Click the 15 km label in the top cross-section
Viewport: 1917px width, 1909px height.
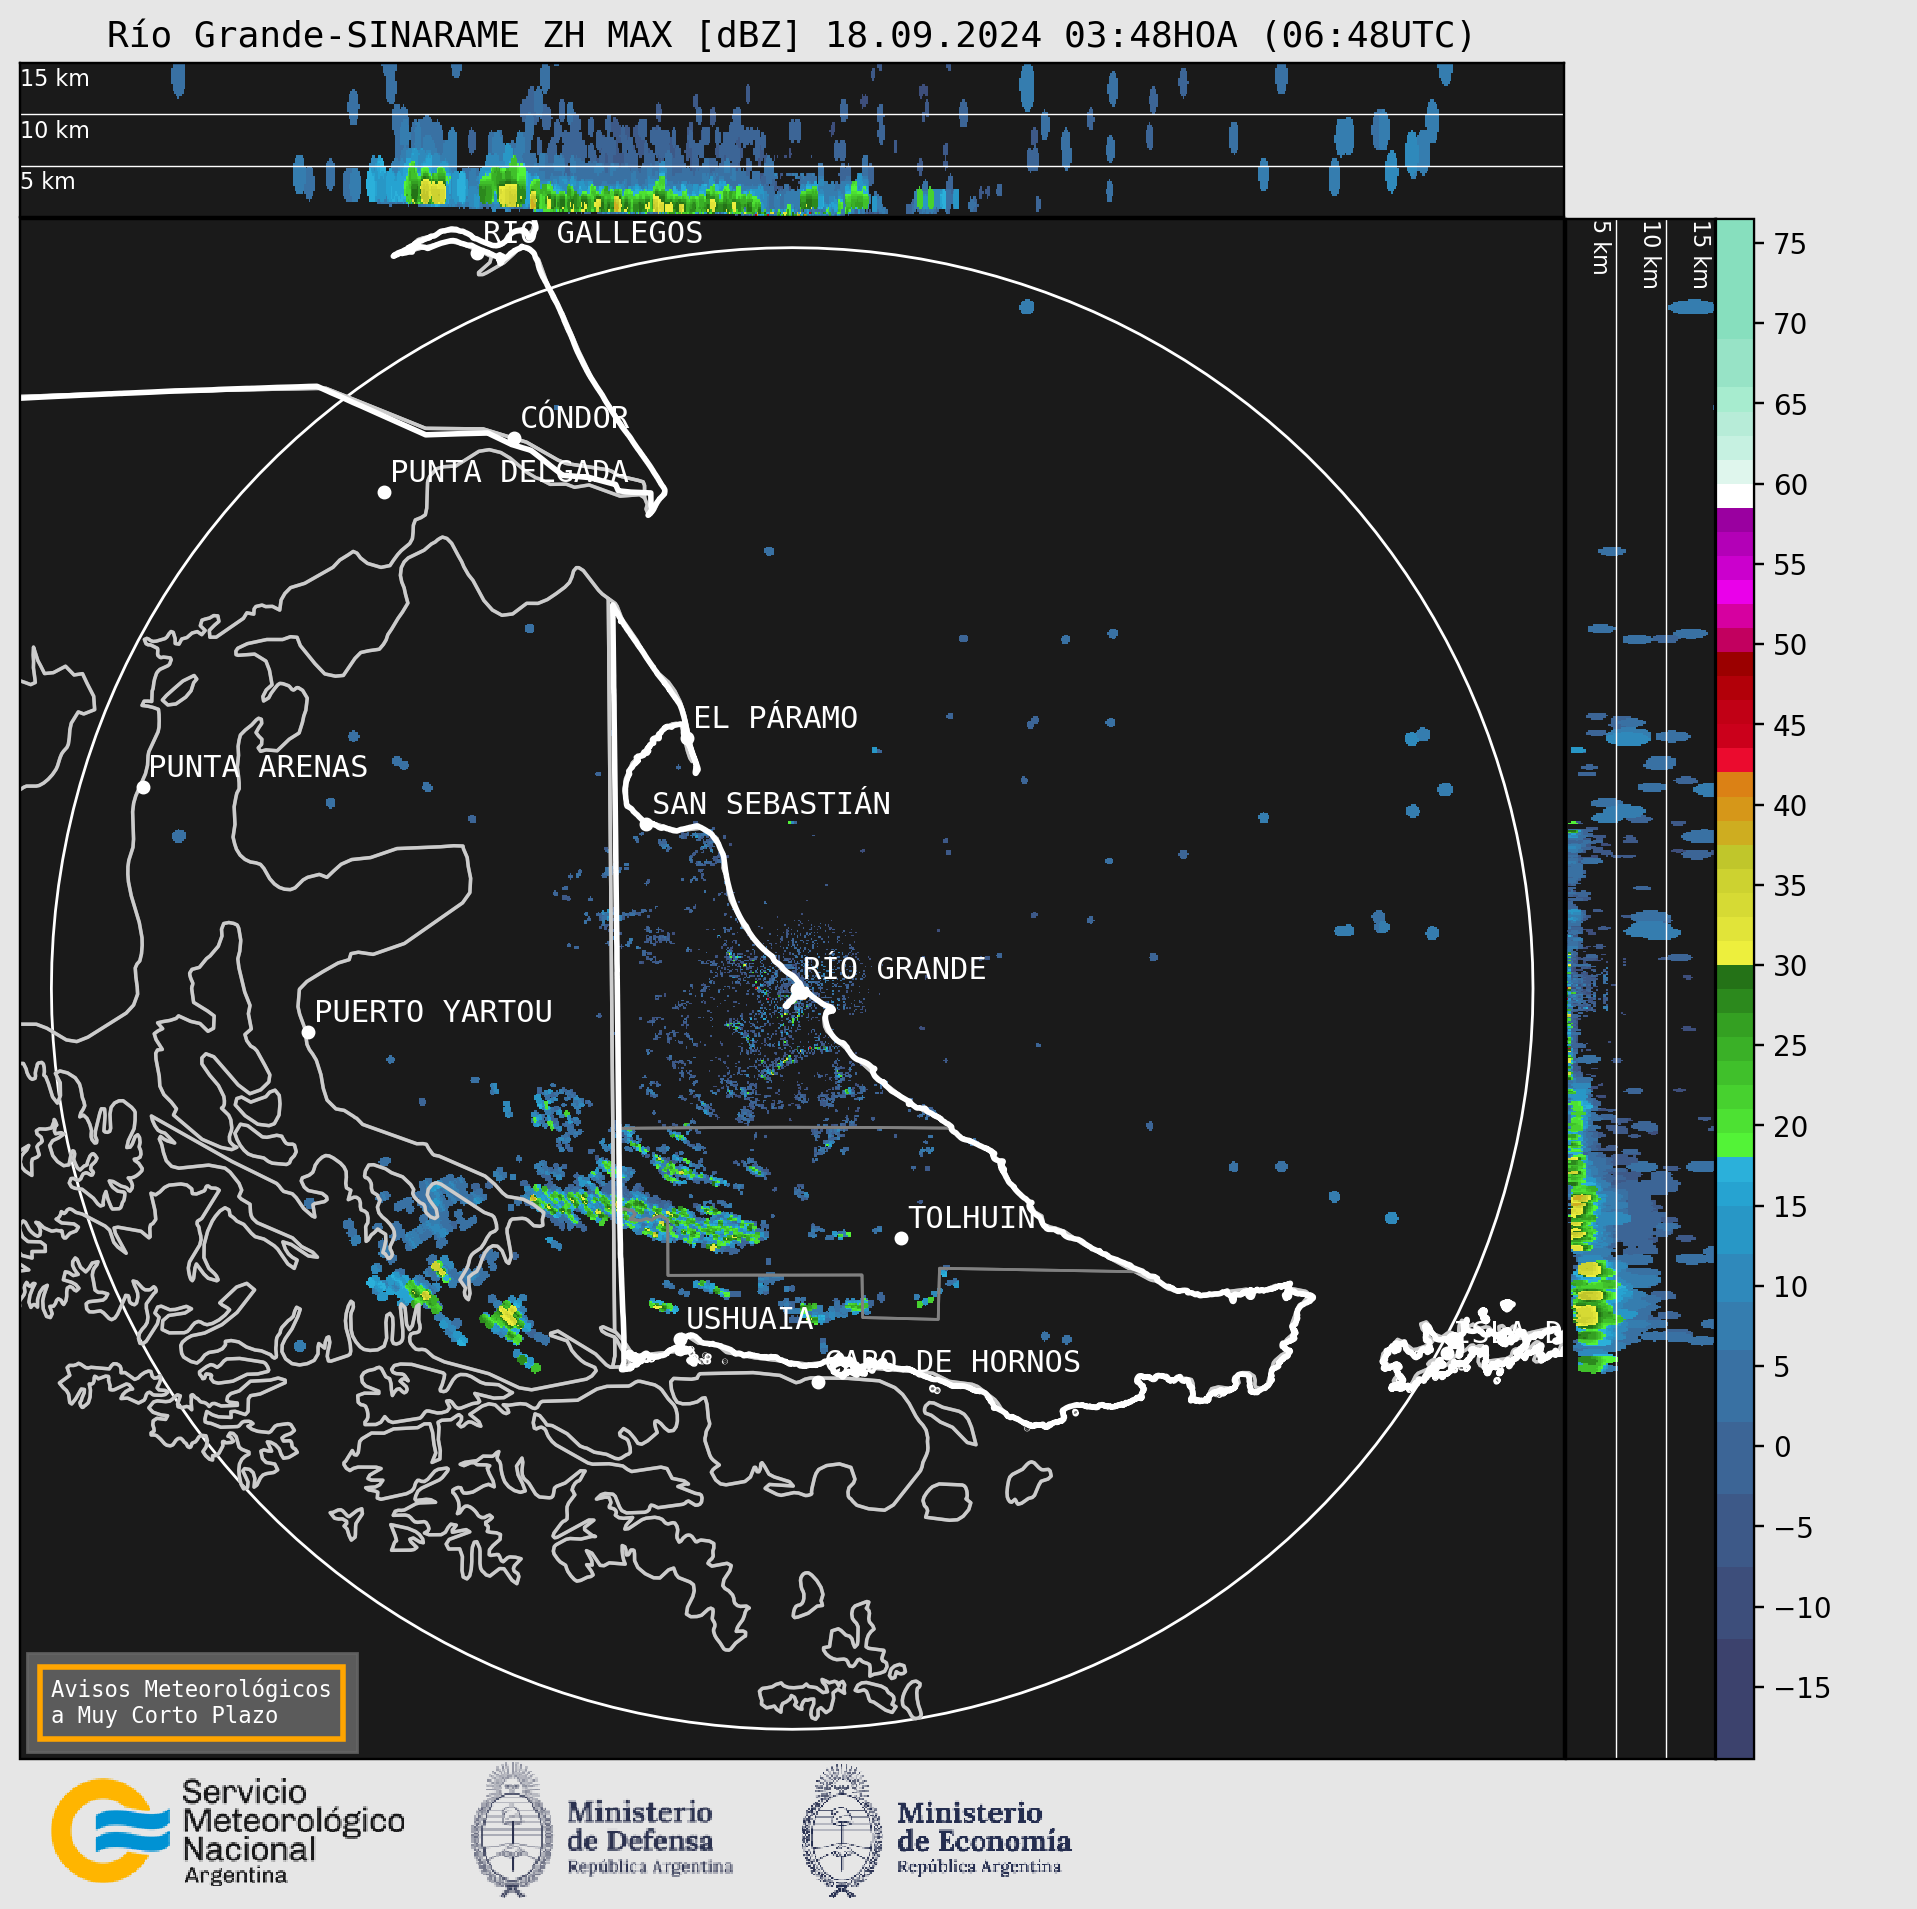55,78
